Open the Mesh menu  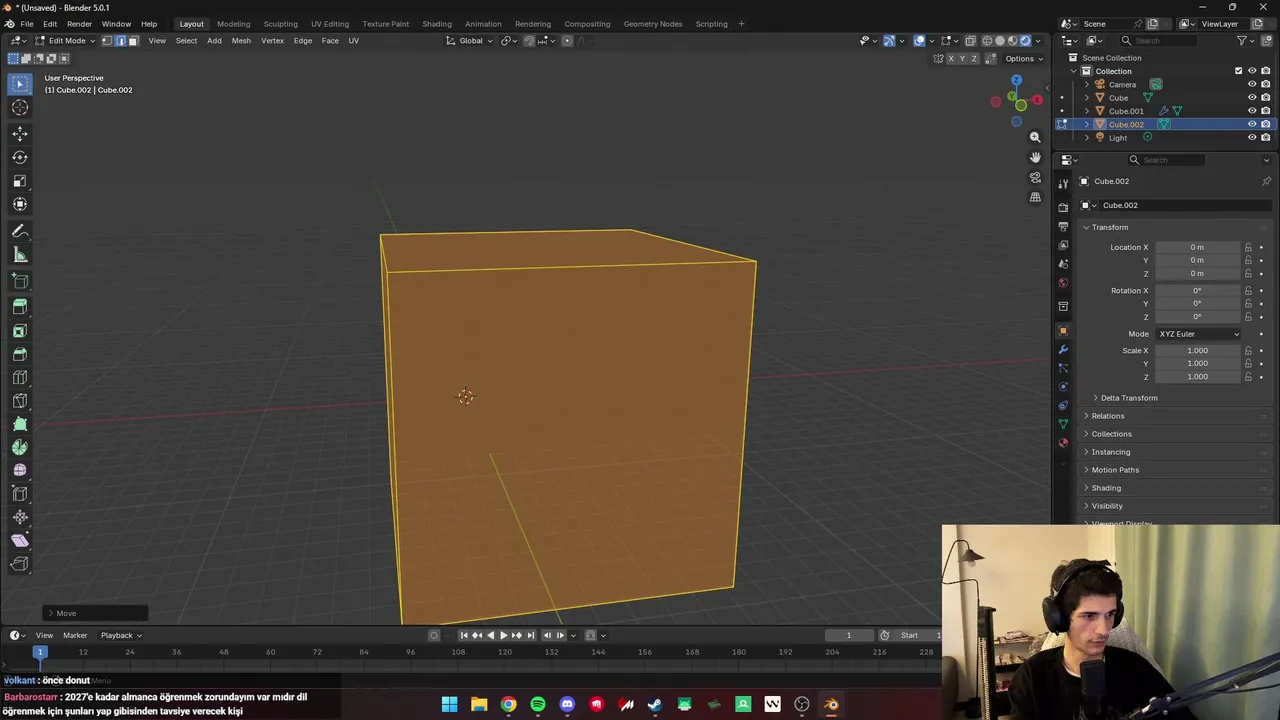point(241,41)
